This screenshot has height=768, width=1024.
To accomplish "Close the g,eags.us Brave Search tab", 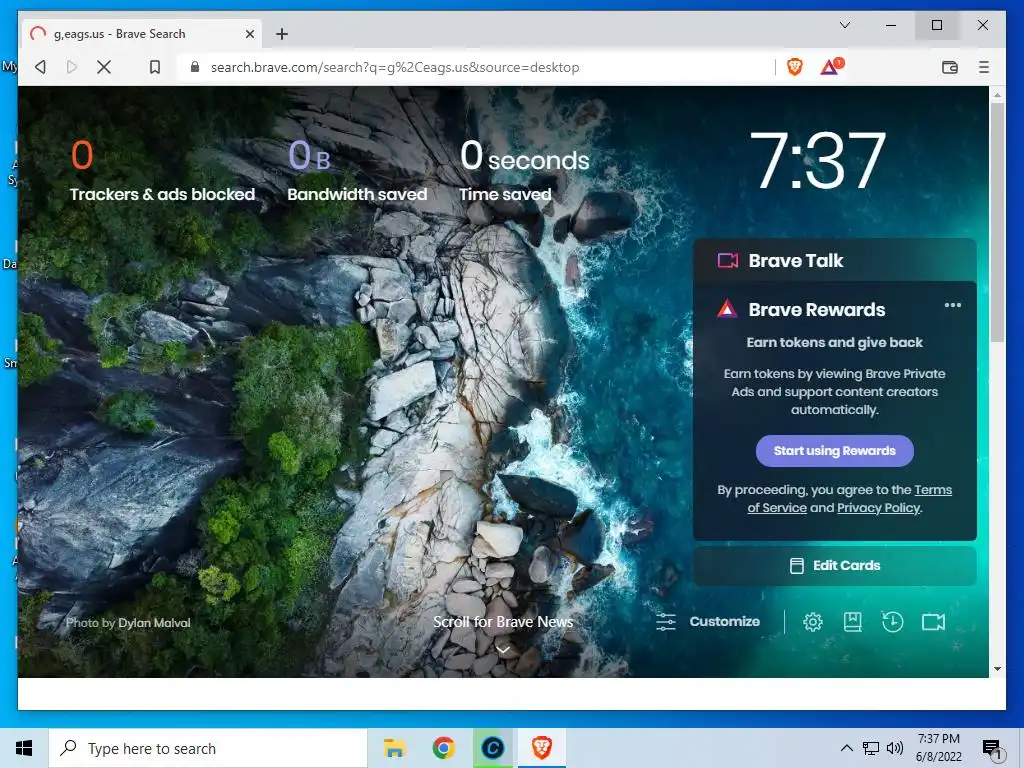I will pos(249,34).
